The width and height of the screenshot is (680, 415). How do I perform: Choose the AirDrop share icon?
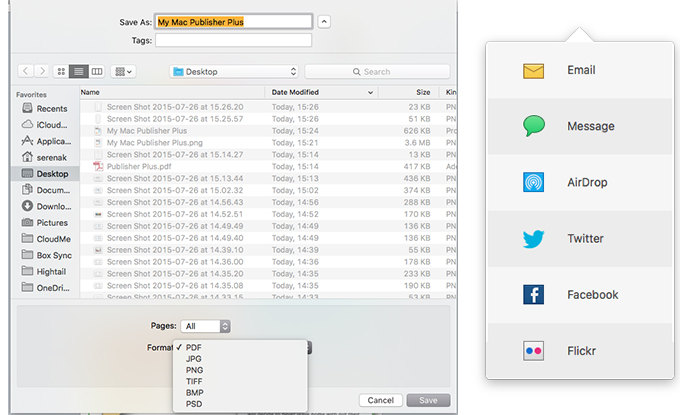[534, 183]
